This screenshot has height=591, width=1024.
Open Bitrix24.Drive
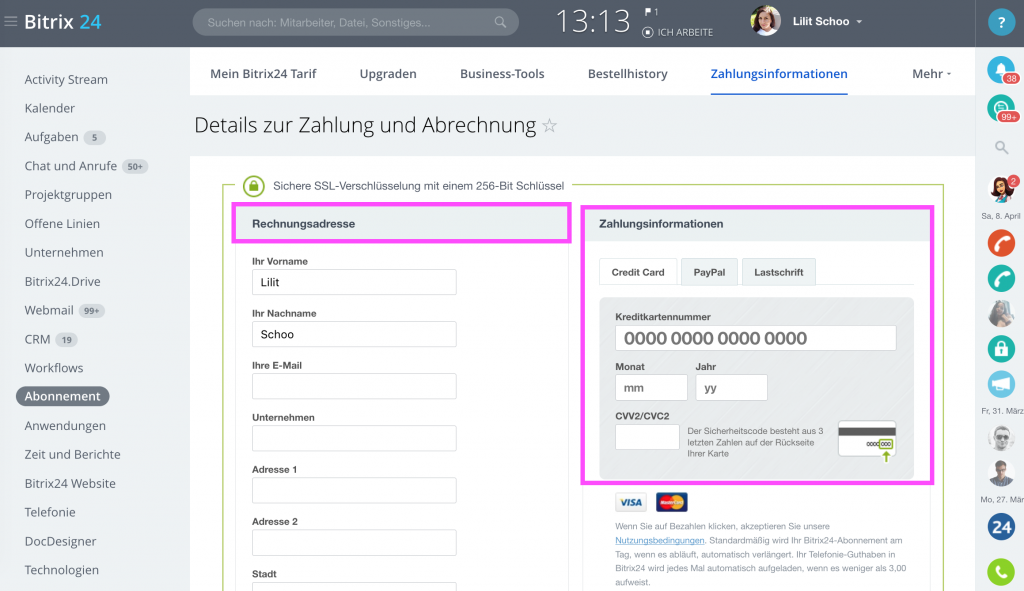click(x=62, y=281)
